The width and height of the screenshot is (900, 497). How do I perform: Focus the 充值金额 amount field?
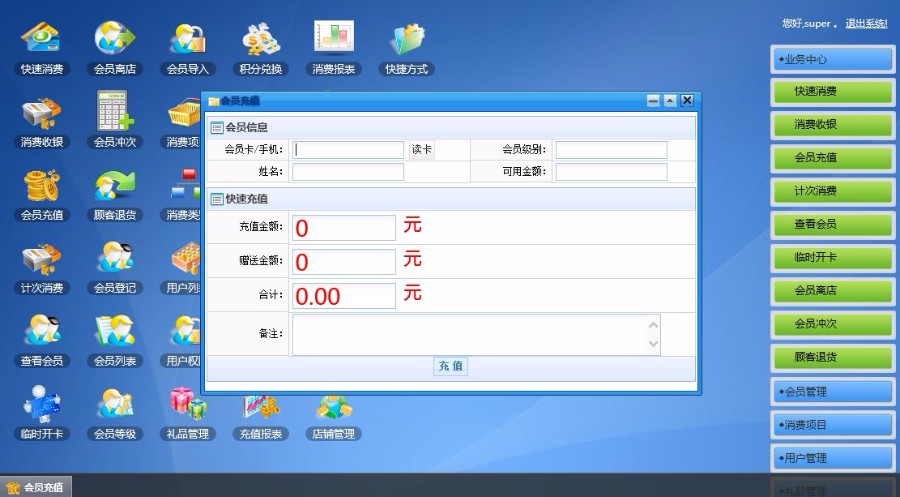(344, 228)
